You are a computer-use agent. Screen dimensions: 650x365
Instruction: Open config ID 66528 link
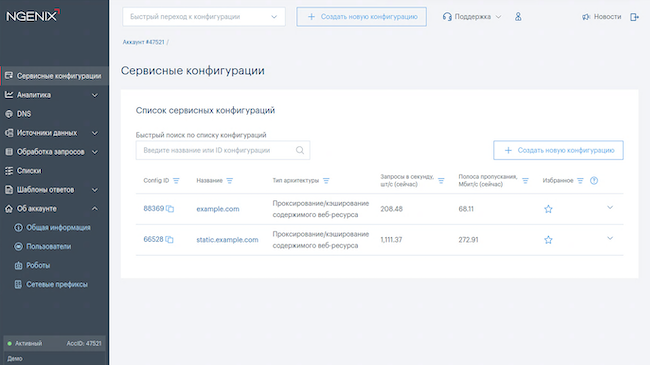[153, 239]
